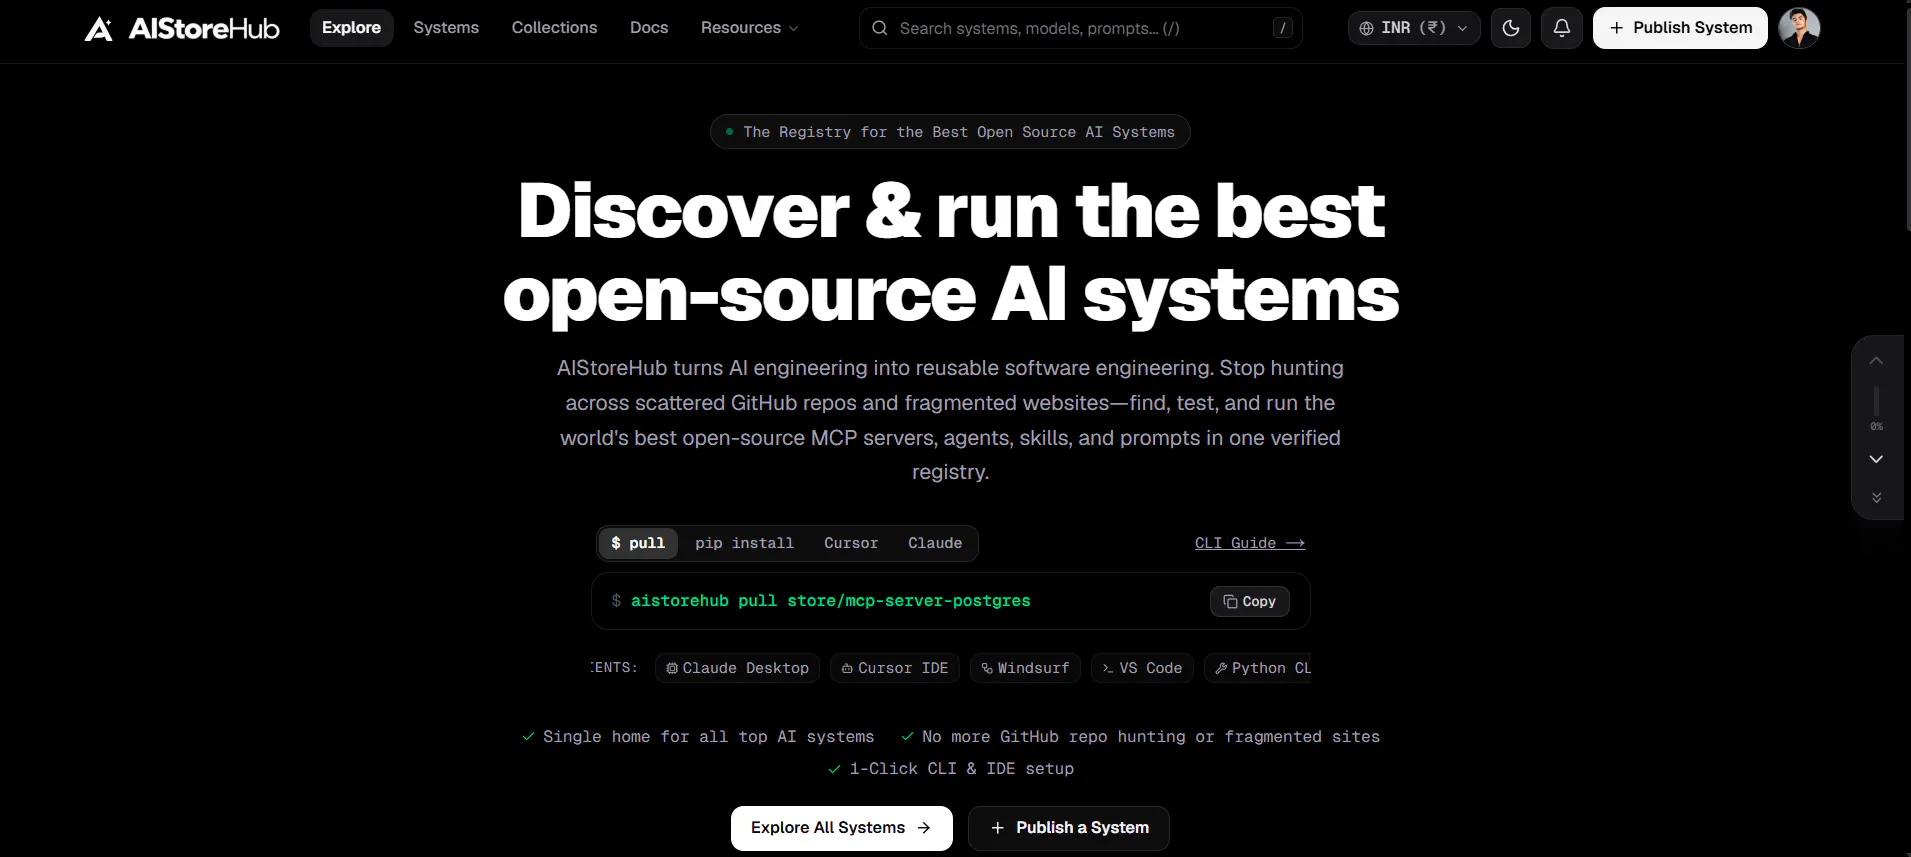Click the globe icon beside INR
This screenshot has height=857, width=1911.
click(x=1366, y=28)
